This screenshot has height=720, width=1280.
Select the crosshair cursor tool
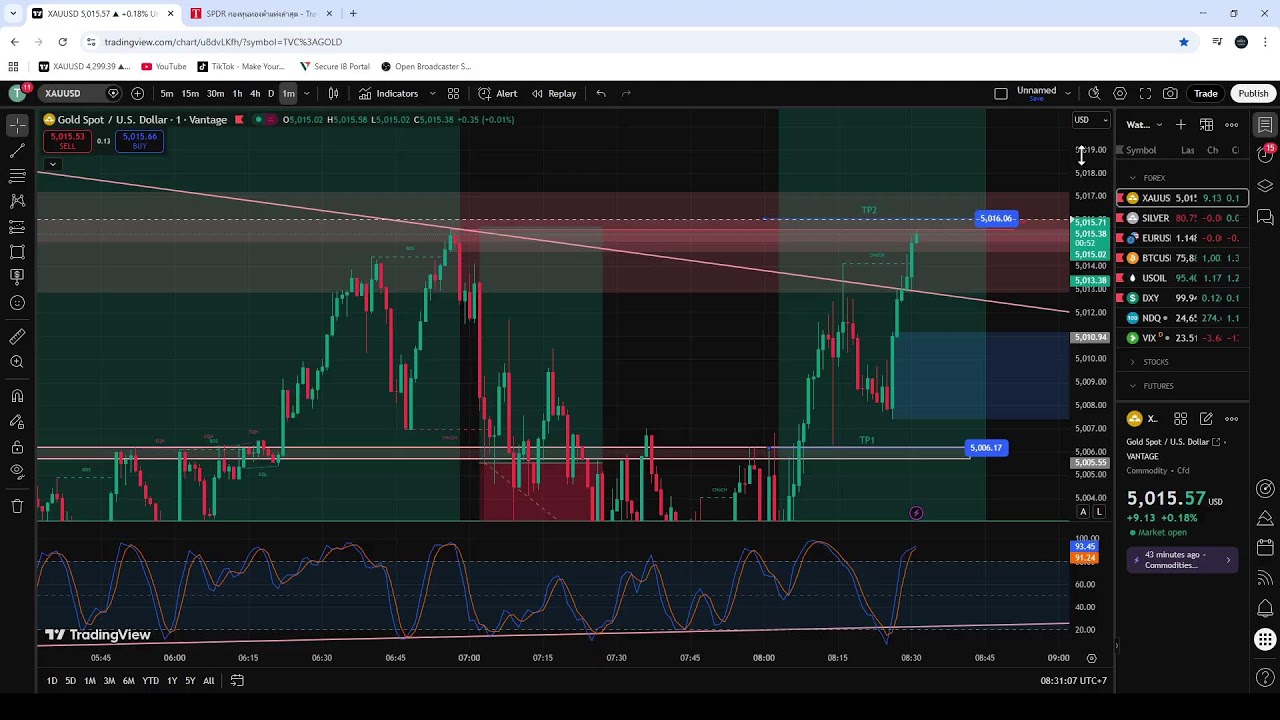(x=17, y=125)
